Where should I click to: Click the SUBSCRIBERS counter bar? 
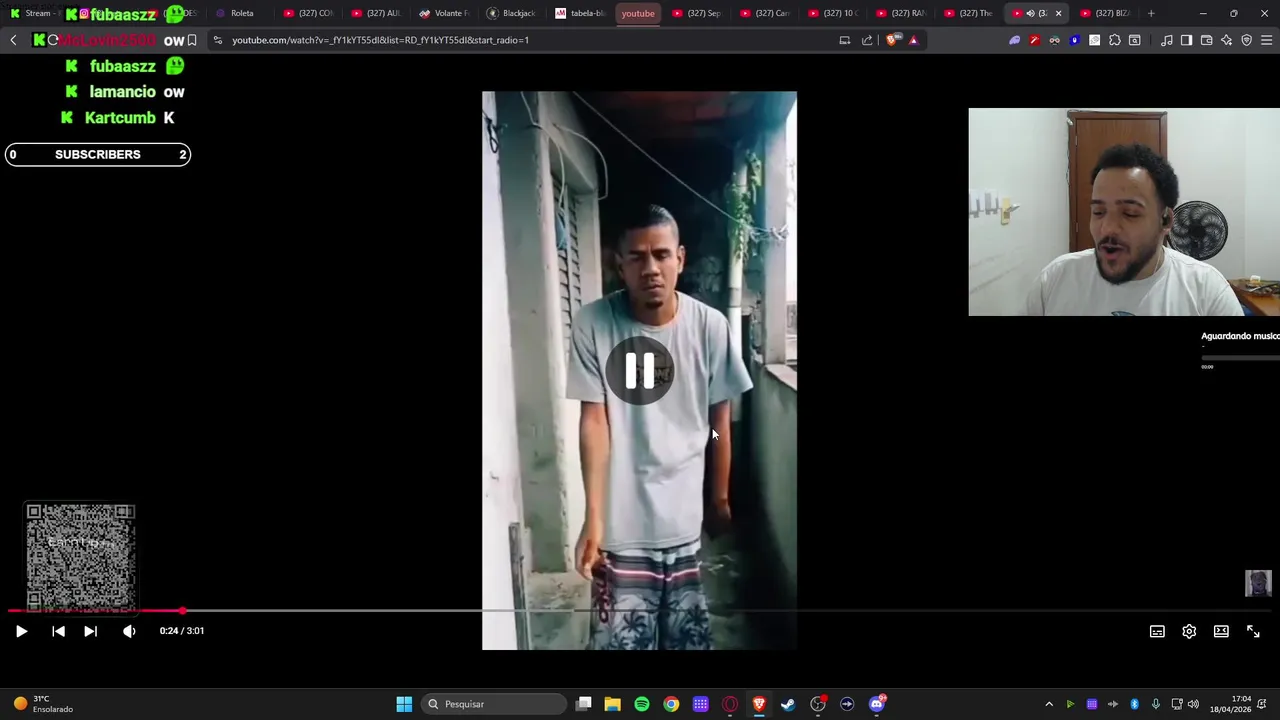click(x=97, y=154)
